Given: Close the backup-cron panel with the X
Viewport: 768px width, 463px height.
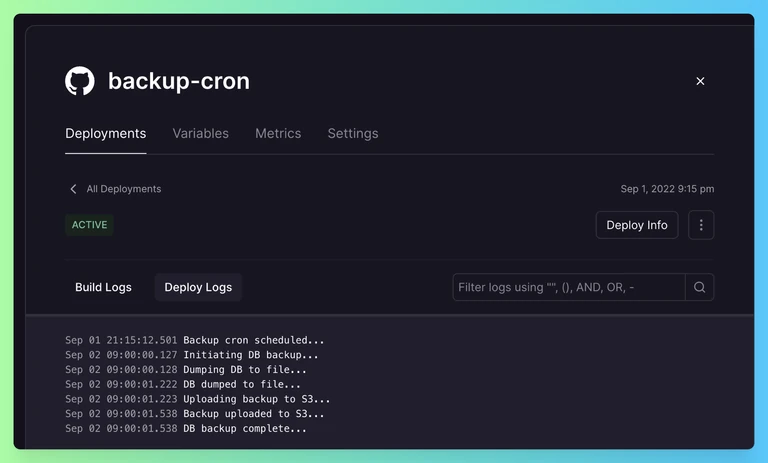Looking at the screenshot, I should pyautogui.click(x=700, y=81).
